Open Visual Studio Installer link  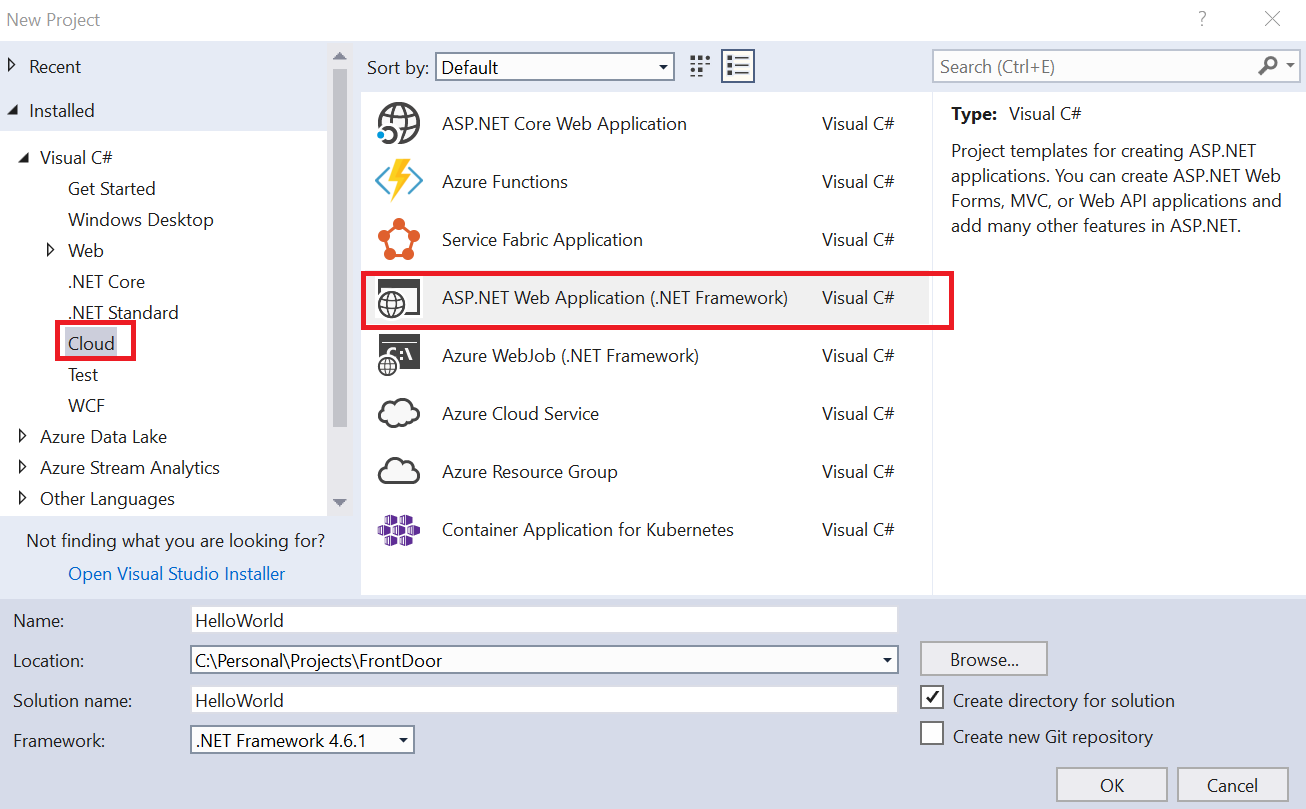click(x=177, y=573)
